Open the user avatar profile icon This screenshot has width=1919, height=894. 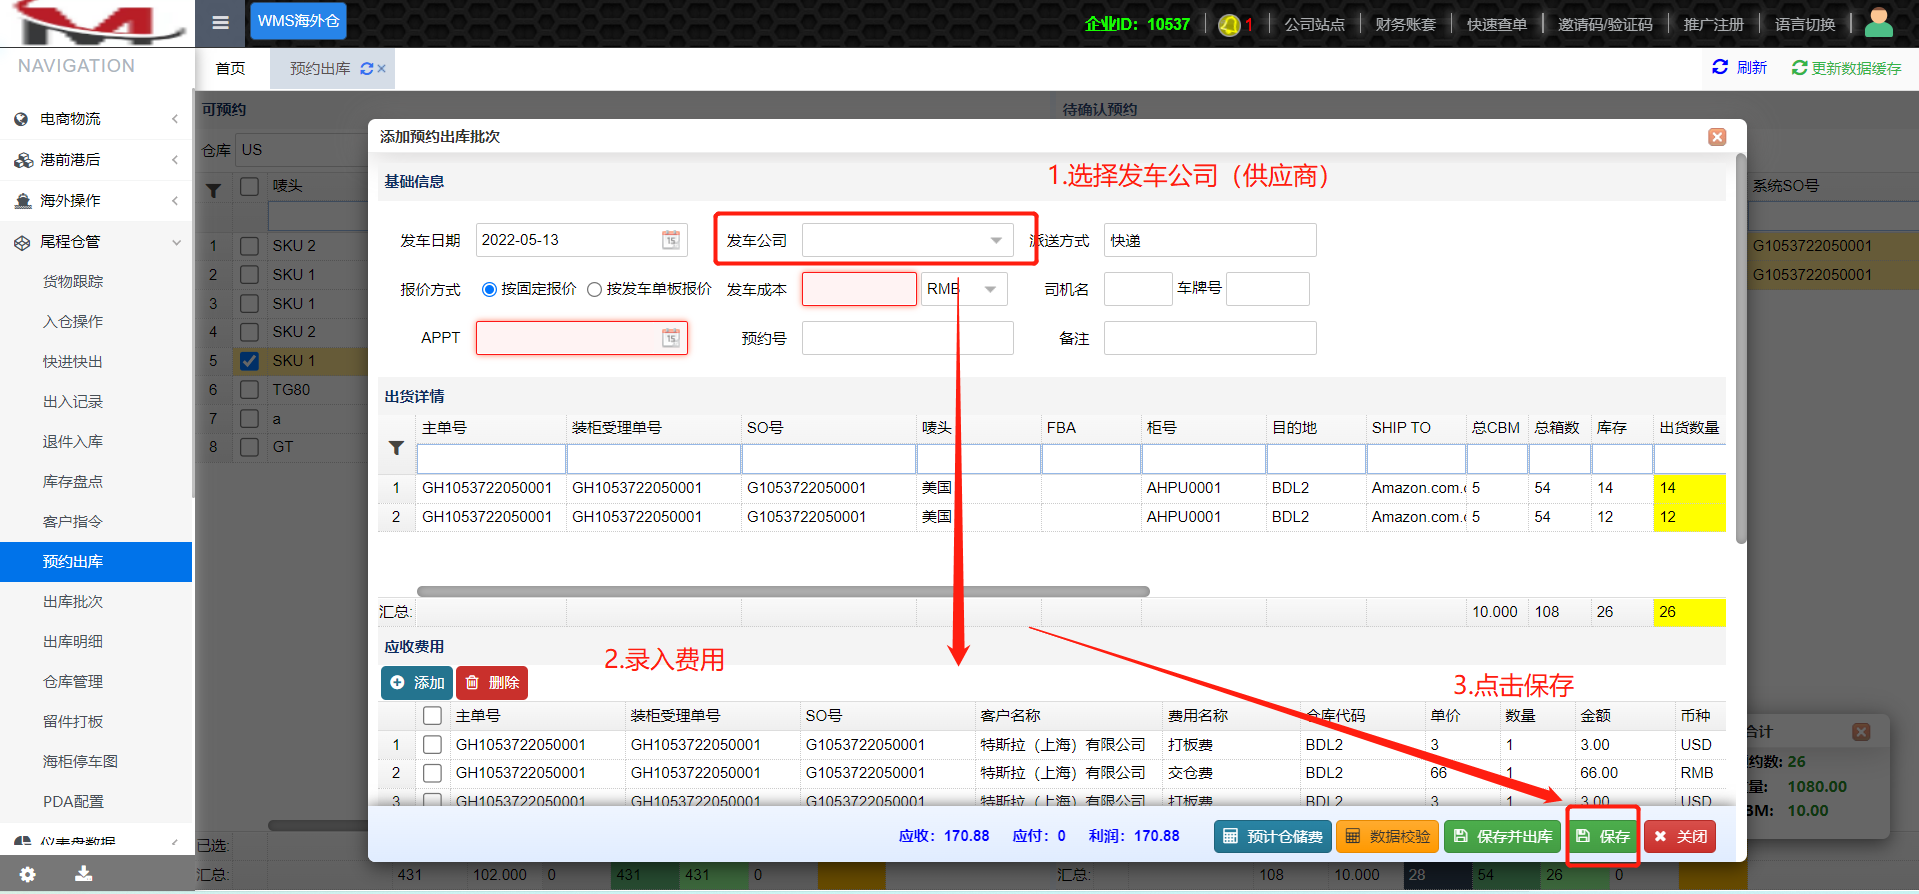(1878, 23)
